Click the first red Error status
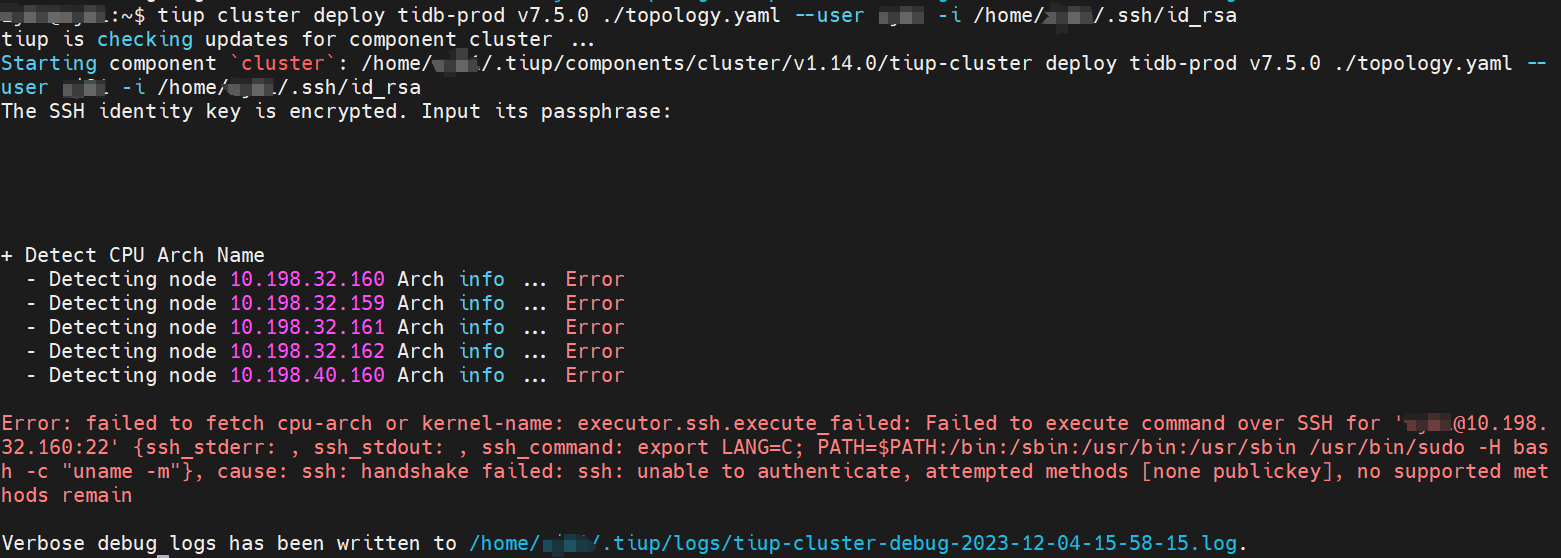 point(595,279)
